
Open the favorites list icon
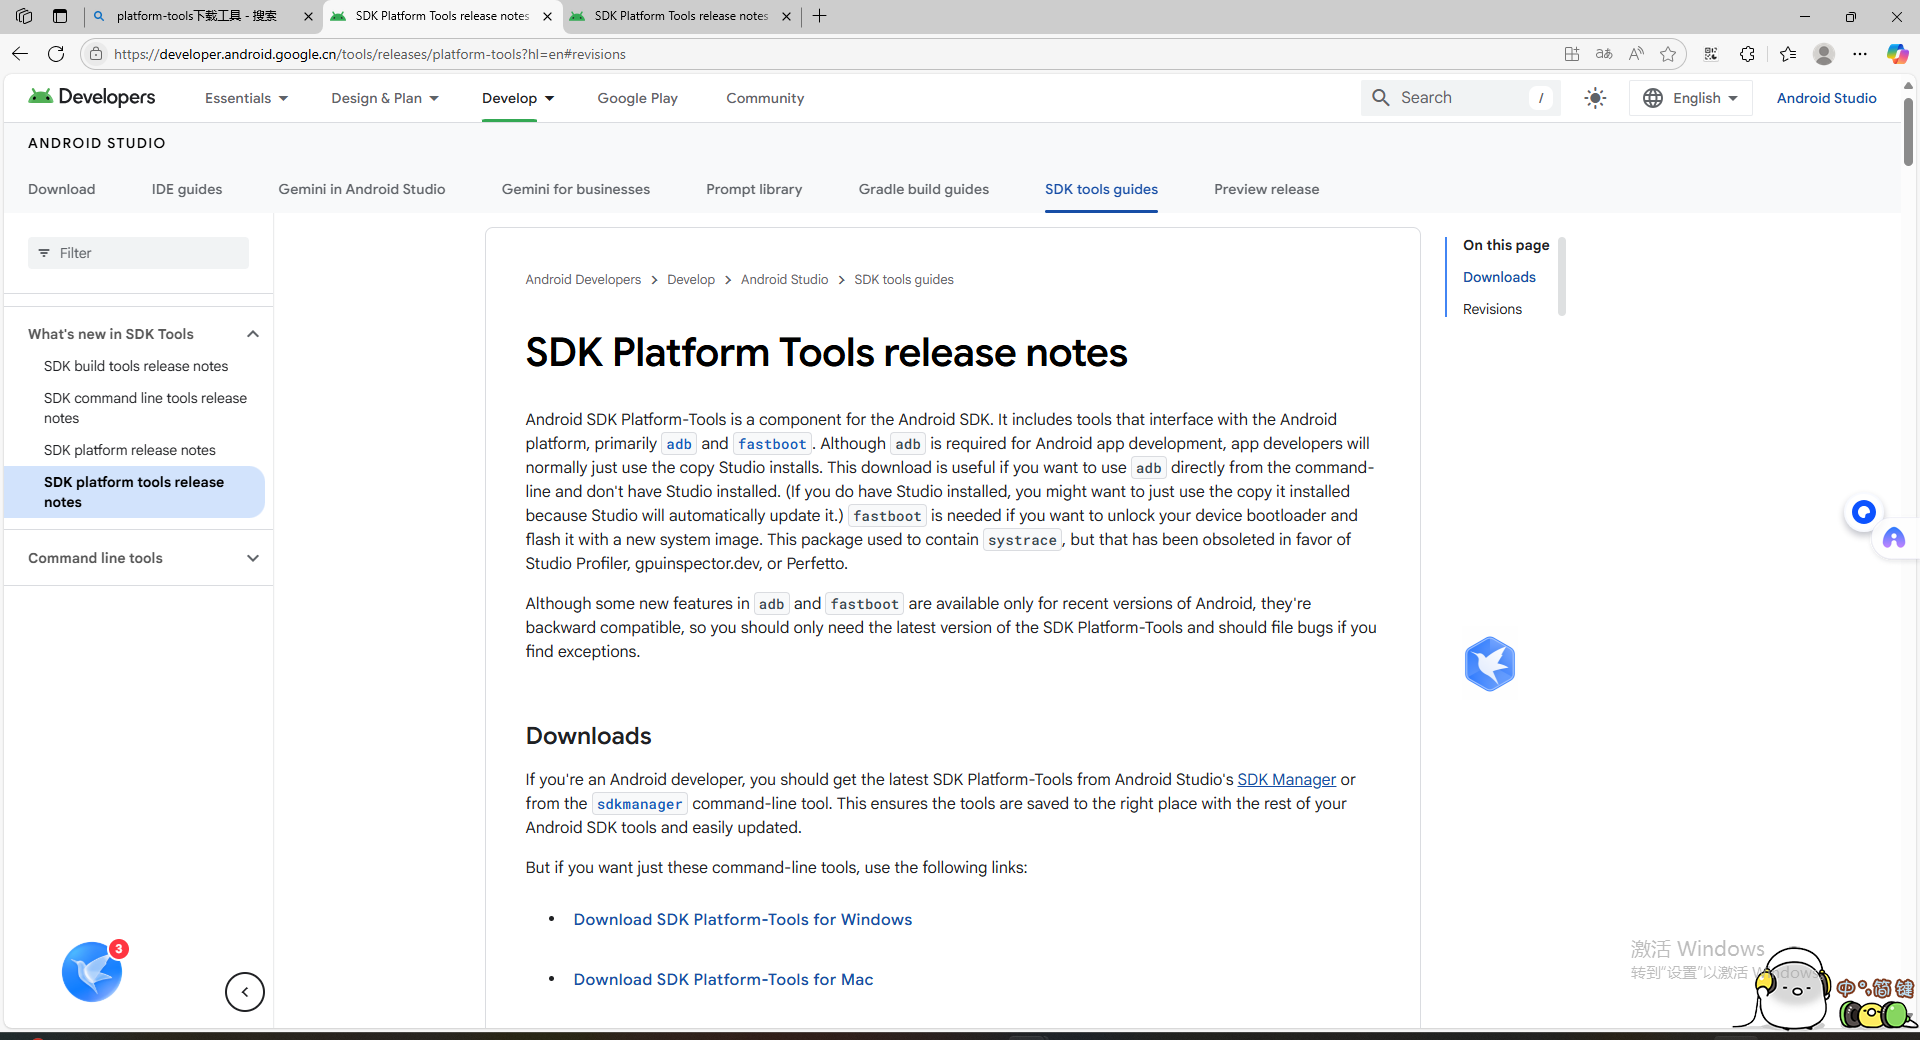[x=1788, y=54]
